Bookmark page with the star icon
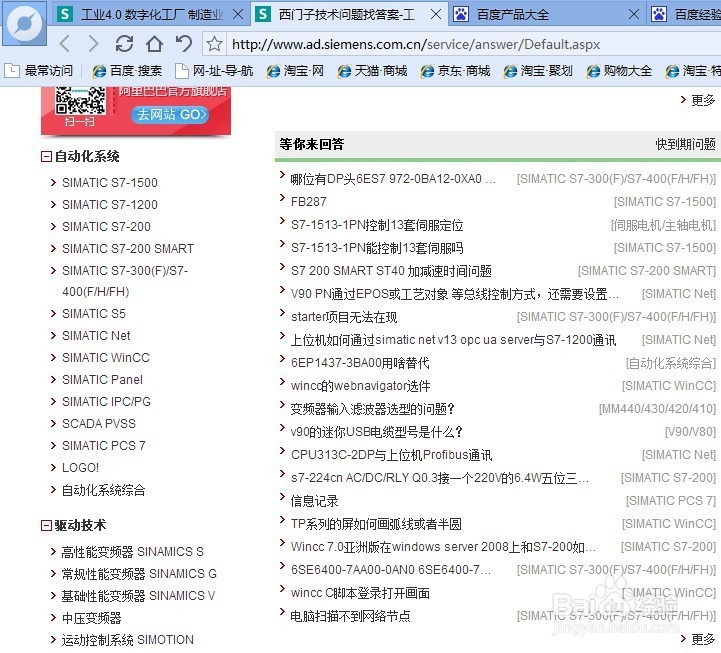Image resolution: width=721 pixels, height=653 pixels. [214, 44]
